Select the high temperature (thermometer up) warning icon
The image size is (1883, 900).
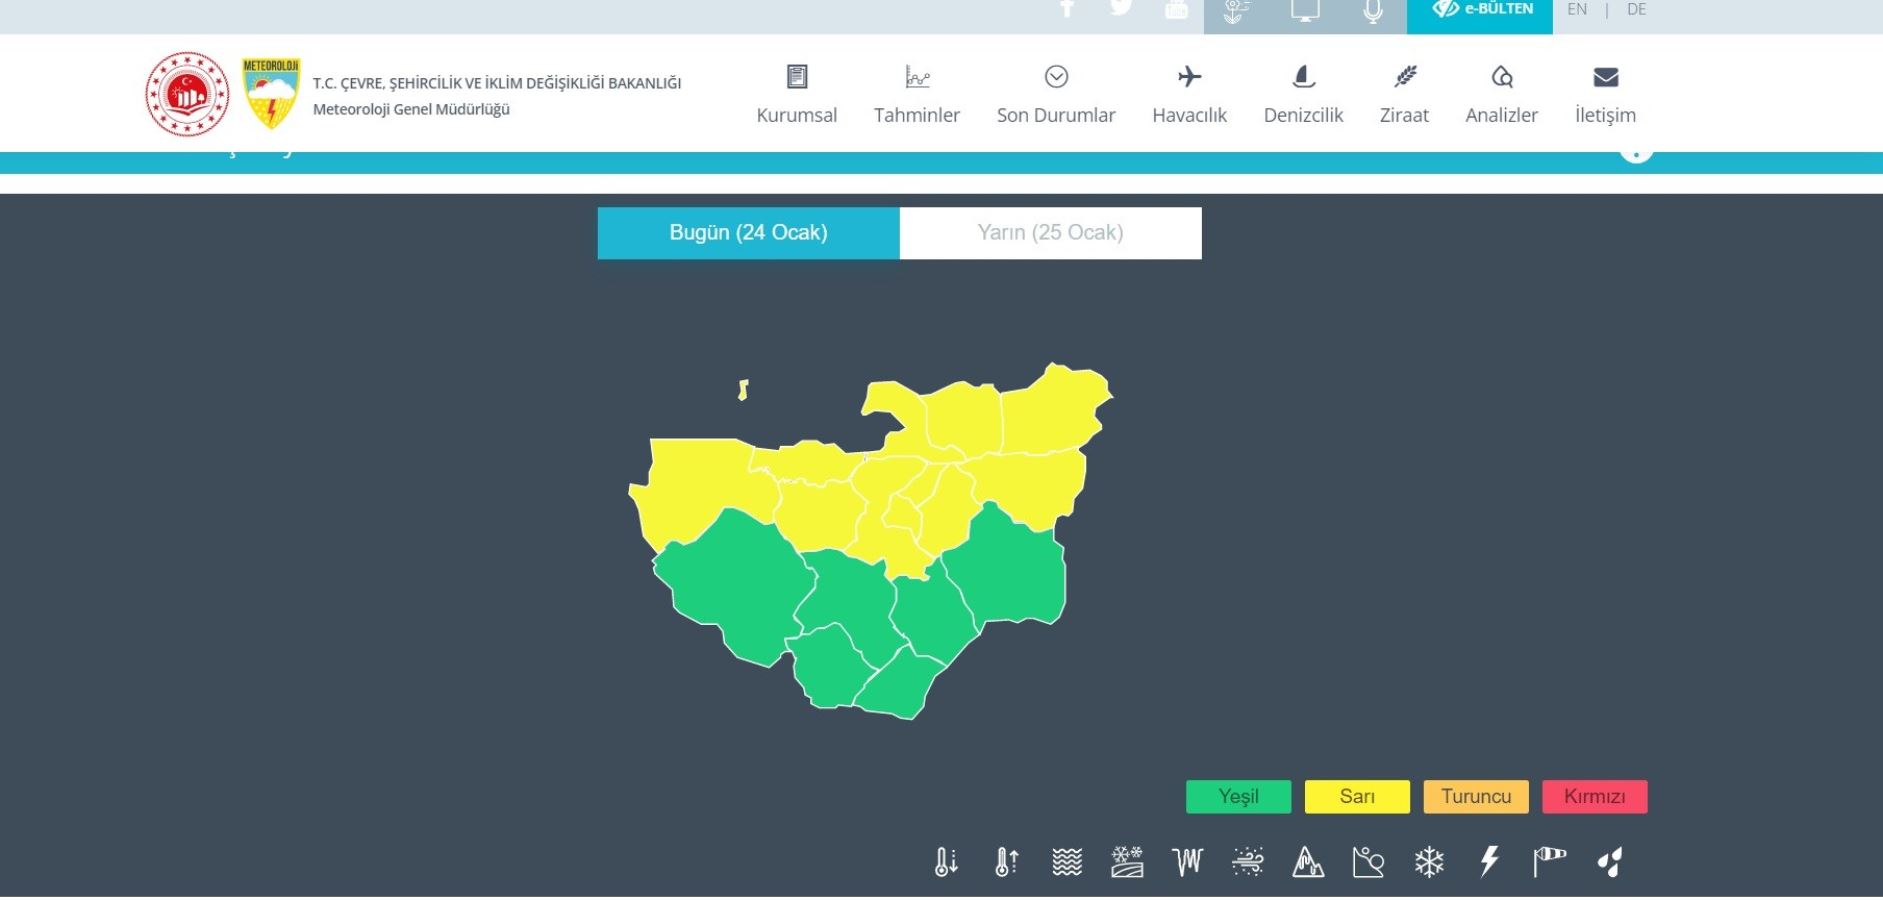(1006, 861)
